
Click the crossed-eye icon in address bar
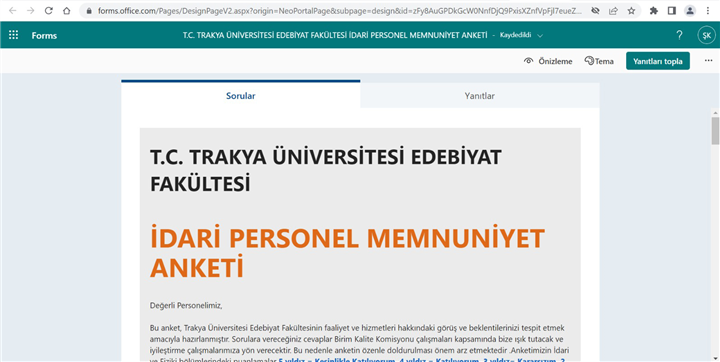pos(595,11)
